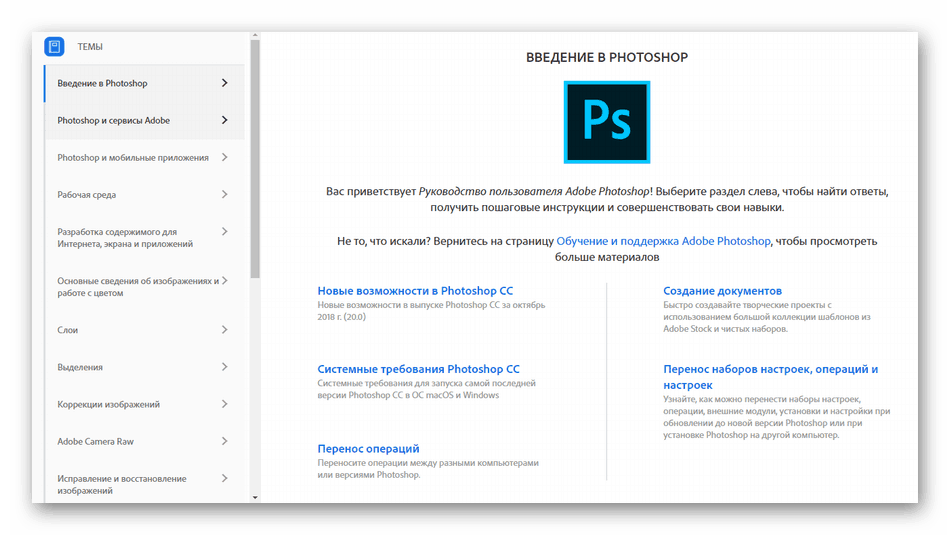Click the sidebar scrollbar down arrow
Viewport: 950px width, 535px height.
[x=255, y=497]
